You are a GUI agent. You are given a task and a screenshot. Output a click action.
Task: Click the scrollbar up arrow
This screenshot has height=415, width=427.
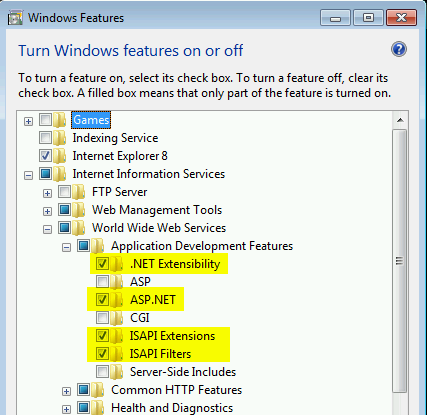(400, 120)
